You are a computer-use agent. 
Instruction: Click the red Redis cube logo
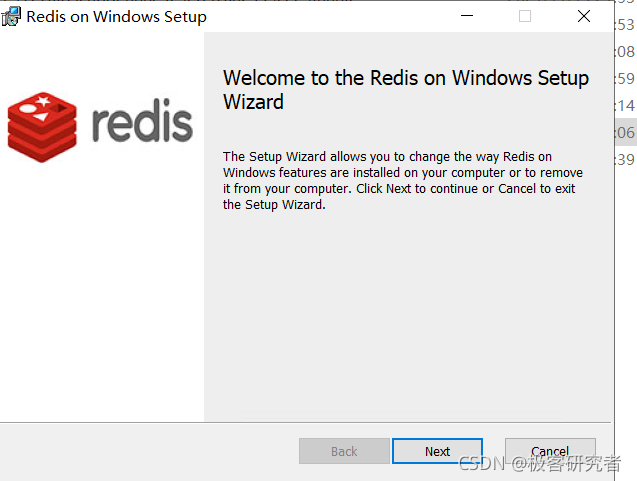42,127
